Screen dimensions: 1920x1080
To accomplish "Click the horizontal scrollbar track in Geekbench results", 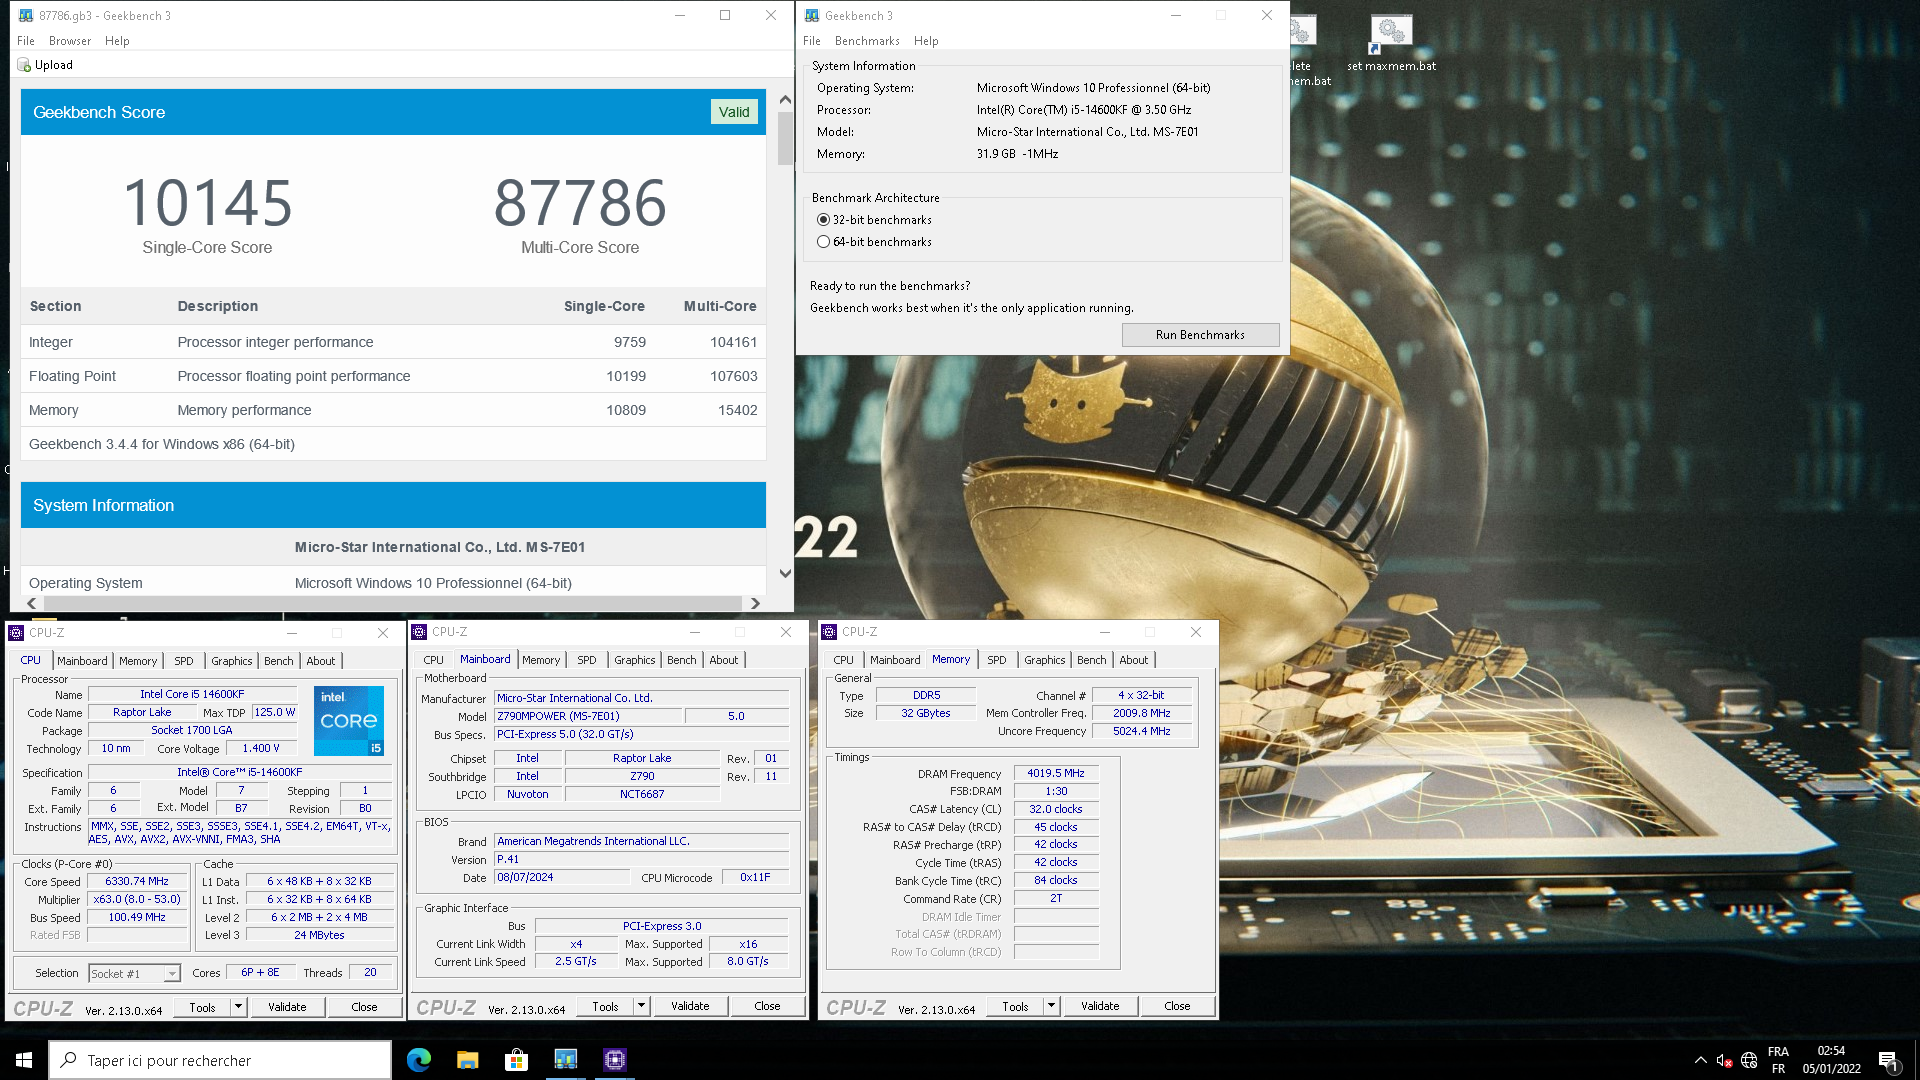I will click(394, 603).
